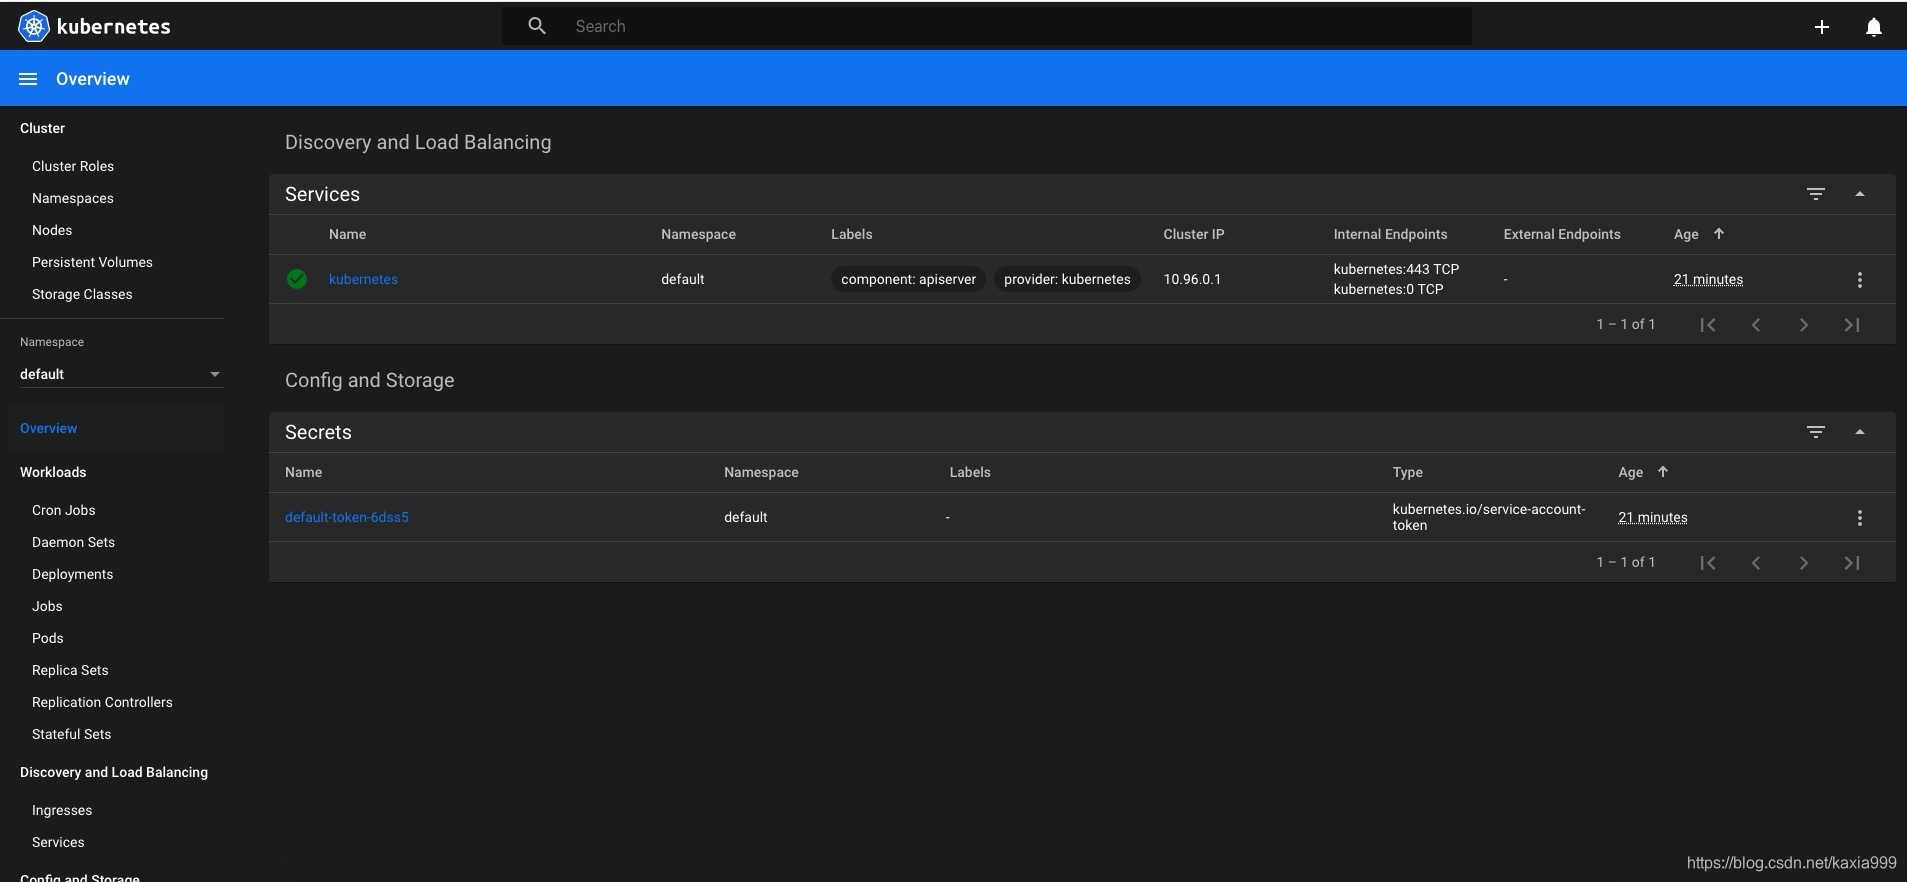Go to first page of Services
Screen dimensions: 1907x882
pyautogui.click(x=1708, y=325)
